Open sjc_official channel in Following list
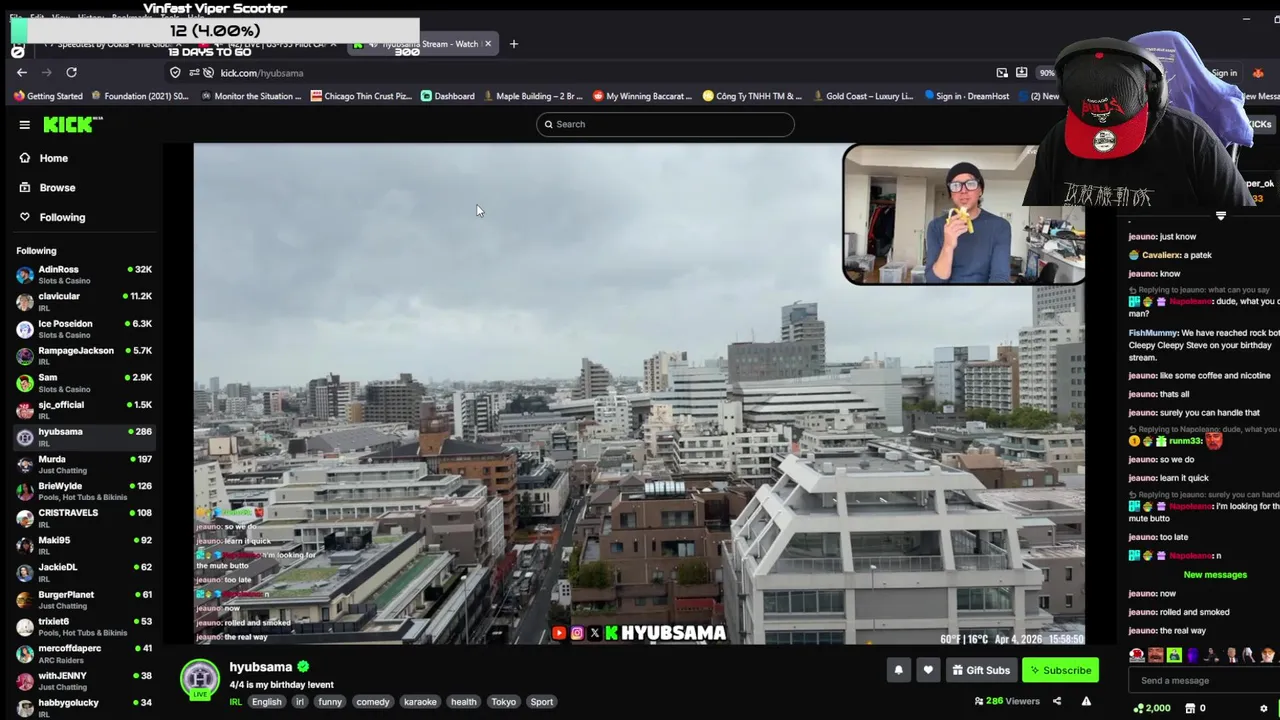Screen dimensions: 1280x720 click(x=84, y=409)
